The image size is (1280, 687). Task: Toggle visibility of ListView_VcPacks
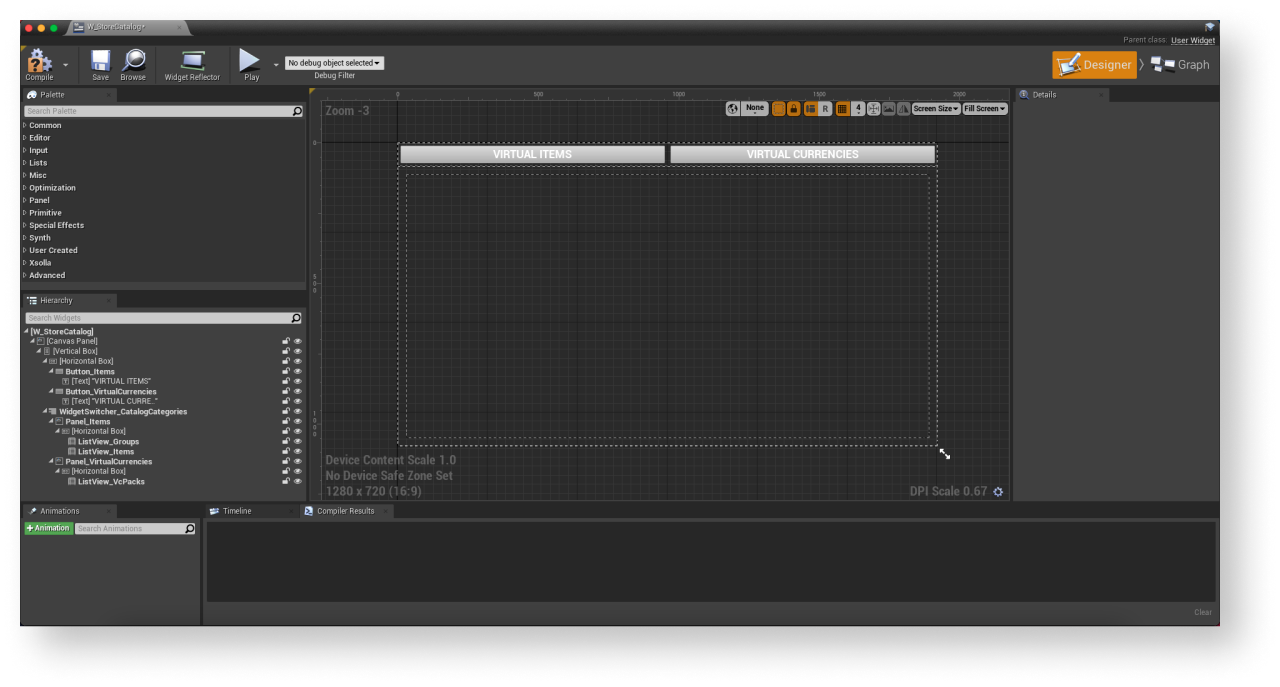click(297, 481)
